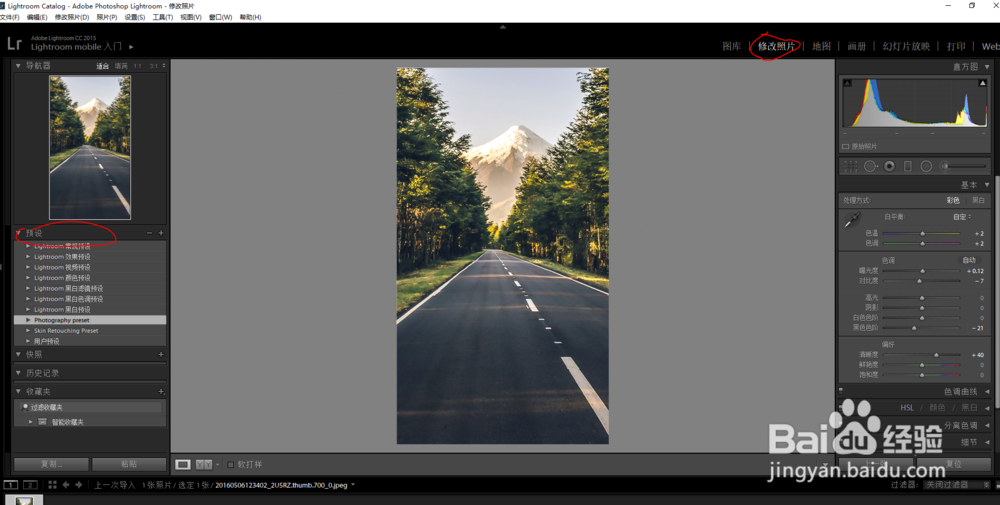1000x505 pixels.
Task: Tick the 原始照片 checkbox under histogram
Action: click(x=846, y=147)
